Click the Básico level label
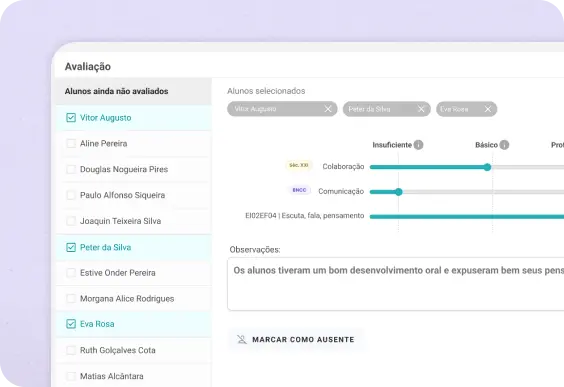564x387 pixels. pos(486,145)
